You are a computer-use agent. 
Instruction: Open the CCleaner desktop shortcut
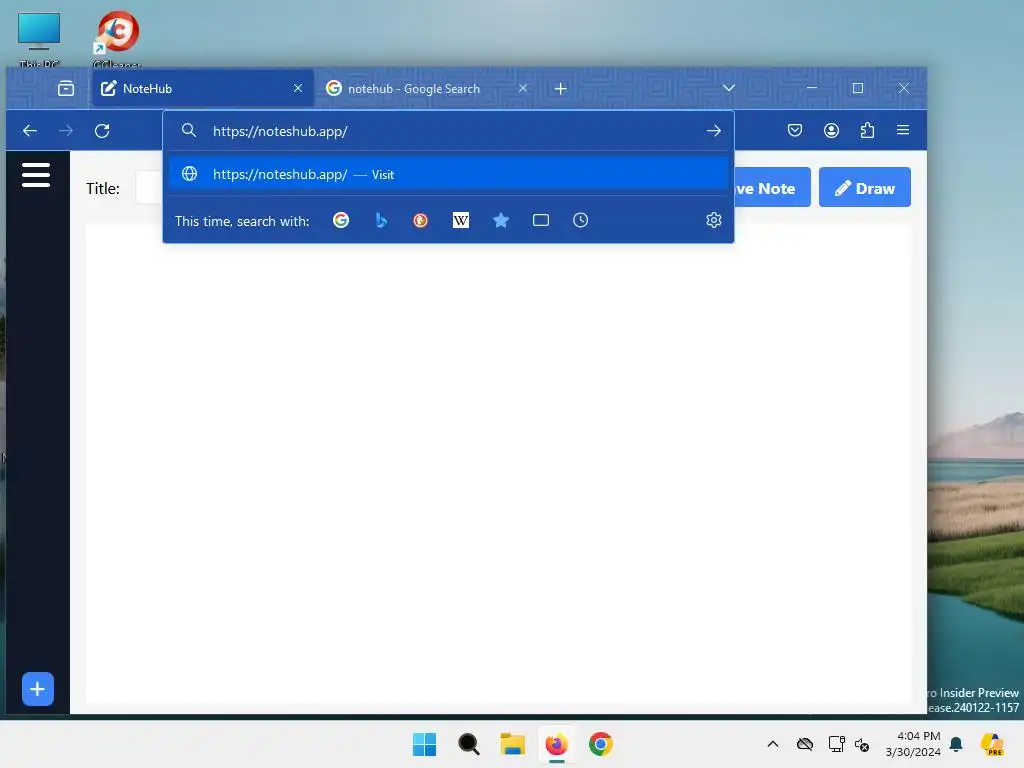pos(118,39)
